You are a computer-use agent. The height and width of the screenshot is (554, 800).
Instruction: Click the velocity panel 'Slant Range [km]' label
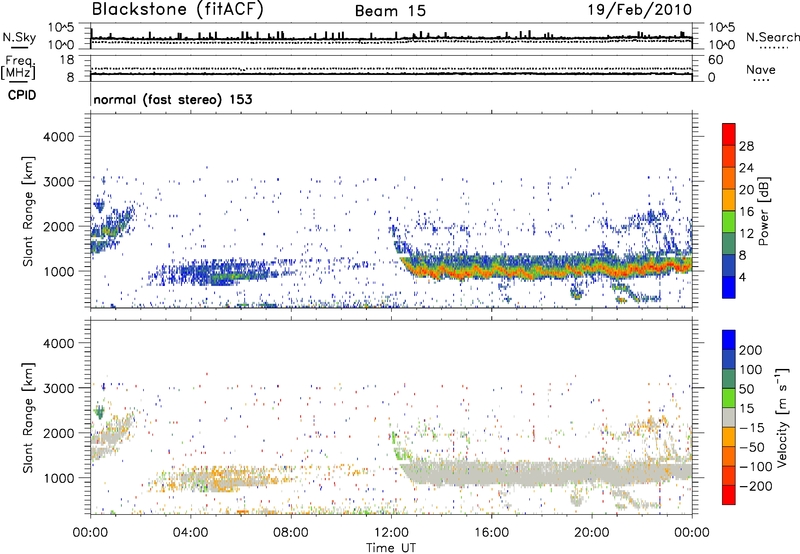(28, 418)
